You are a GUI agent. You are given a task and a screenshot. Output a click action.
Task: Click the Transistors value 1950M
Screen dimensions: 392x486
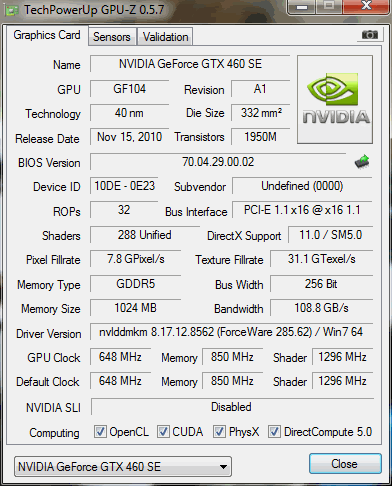[260, 137]
